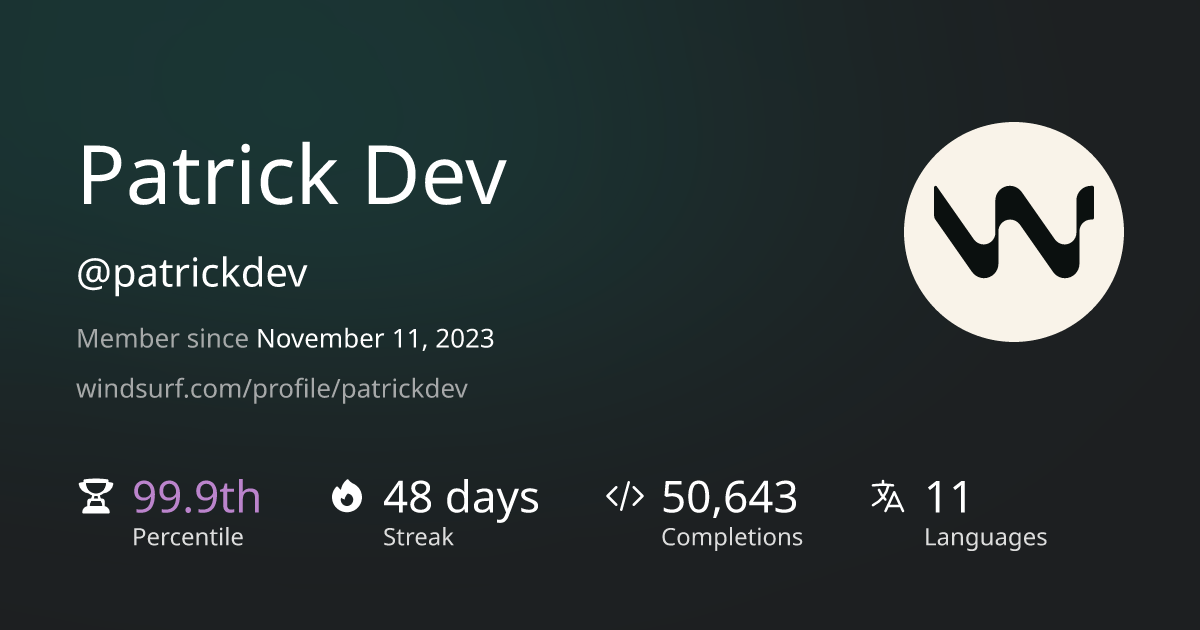
Task: Click the Completions label
Action: 731,537
